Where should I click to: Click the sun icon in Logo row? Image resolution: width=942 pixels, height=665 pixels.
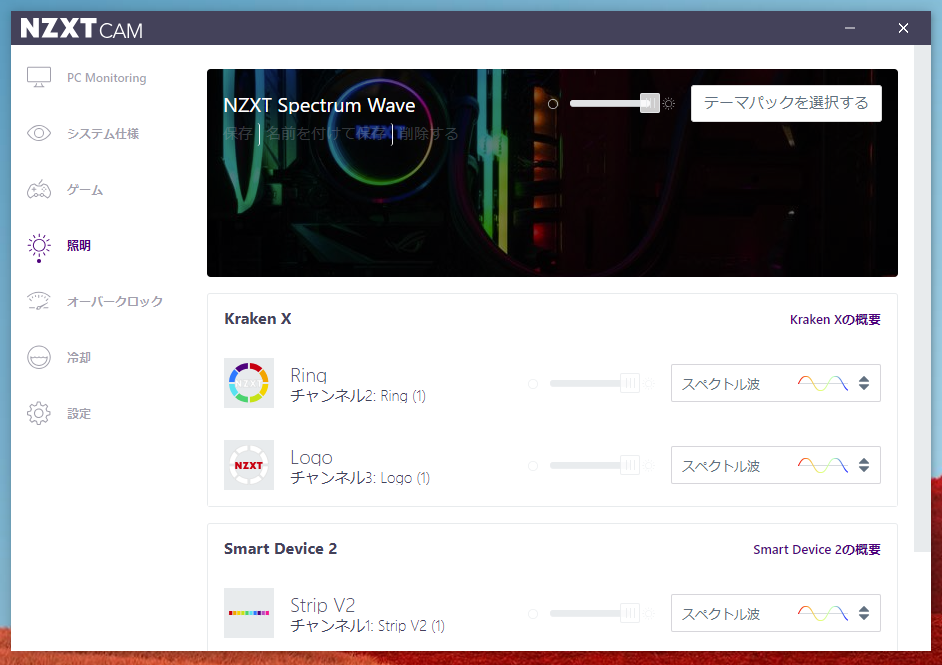649,466
